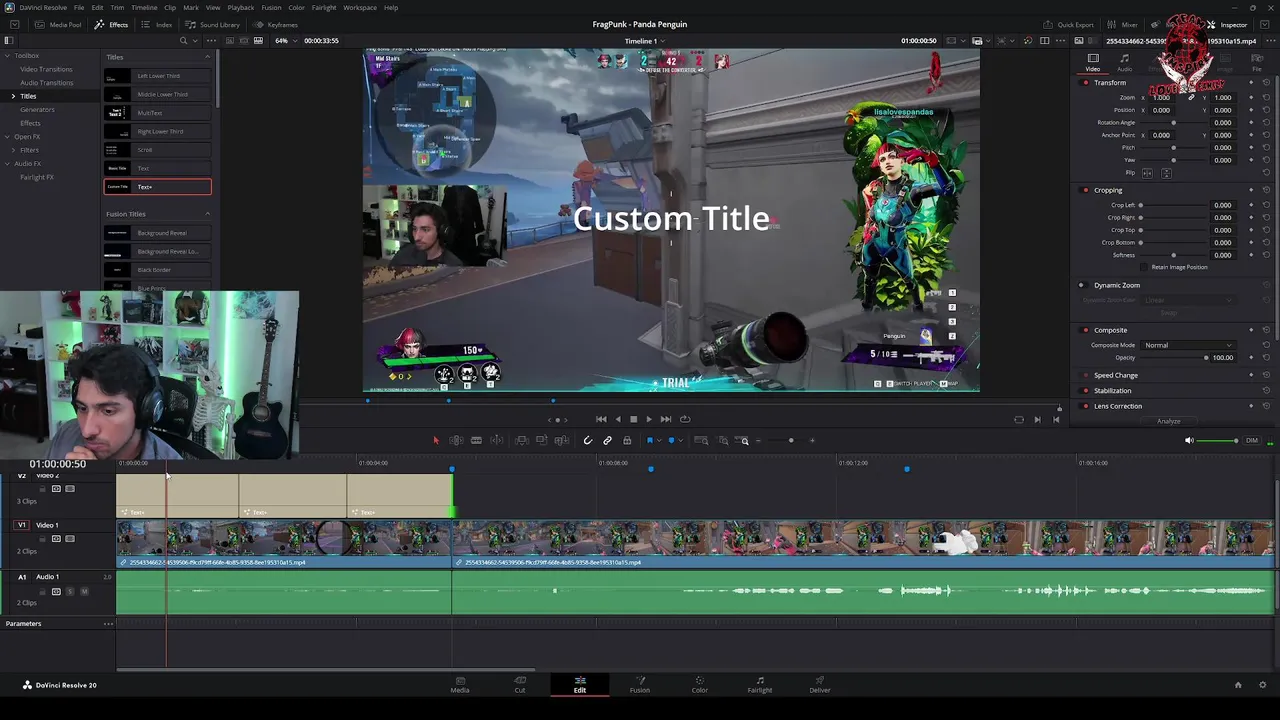The image size is (1280, 720).
Task: Switch to the Color page tab
Action: 700,685
